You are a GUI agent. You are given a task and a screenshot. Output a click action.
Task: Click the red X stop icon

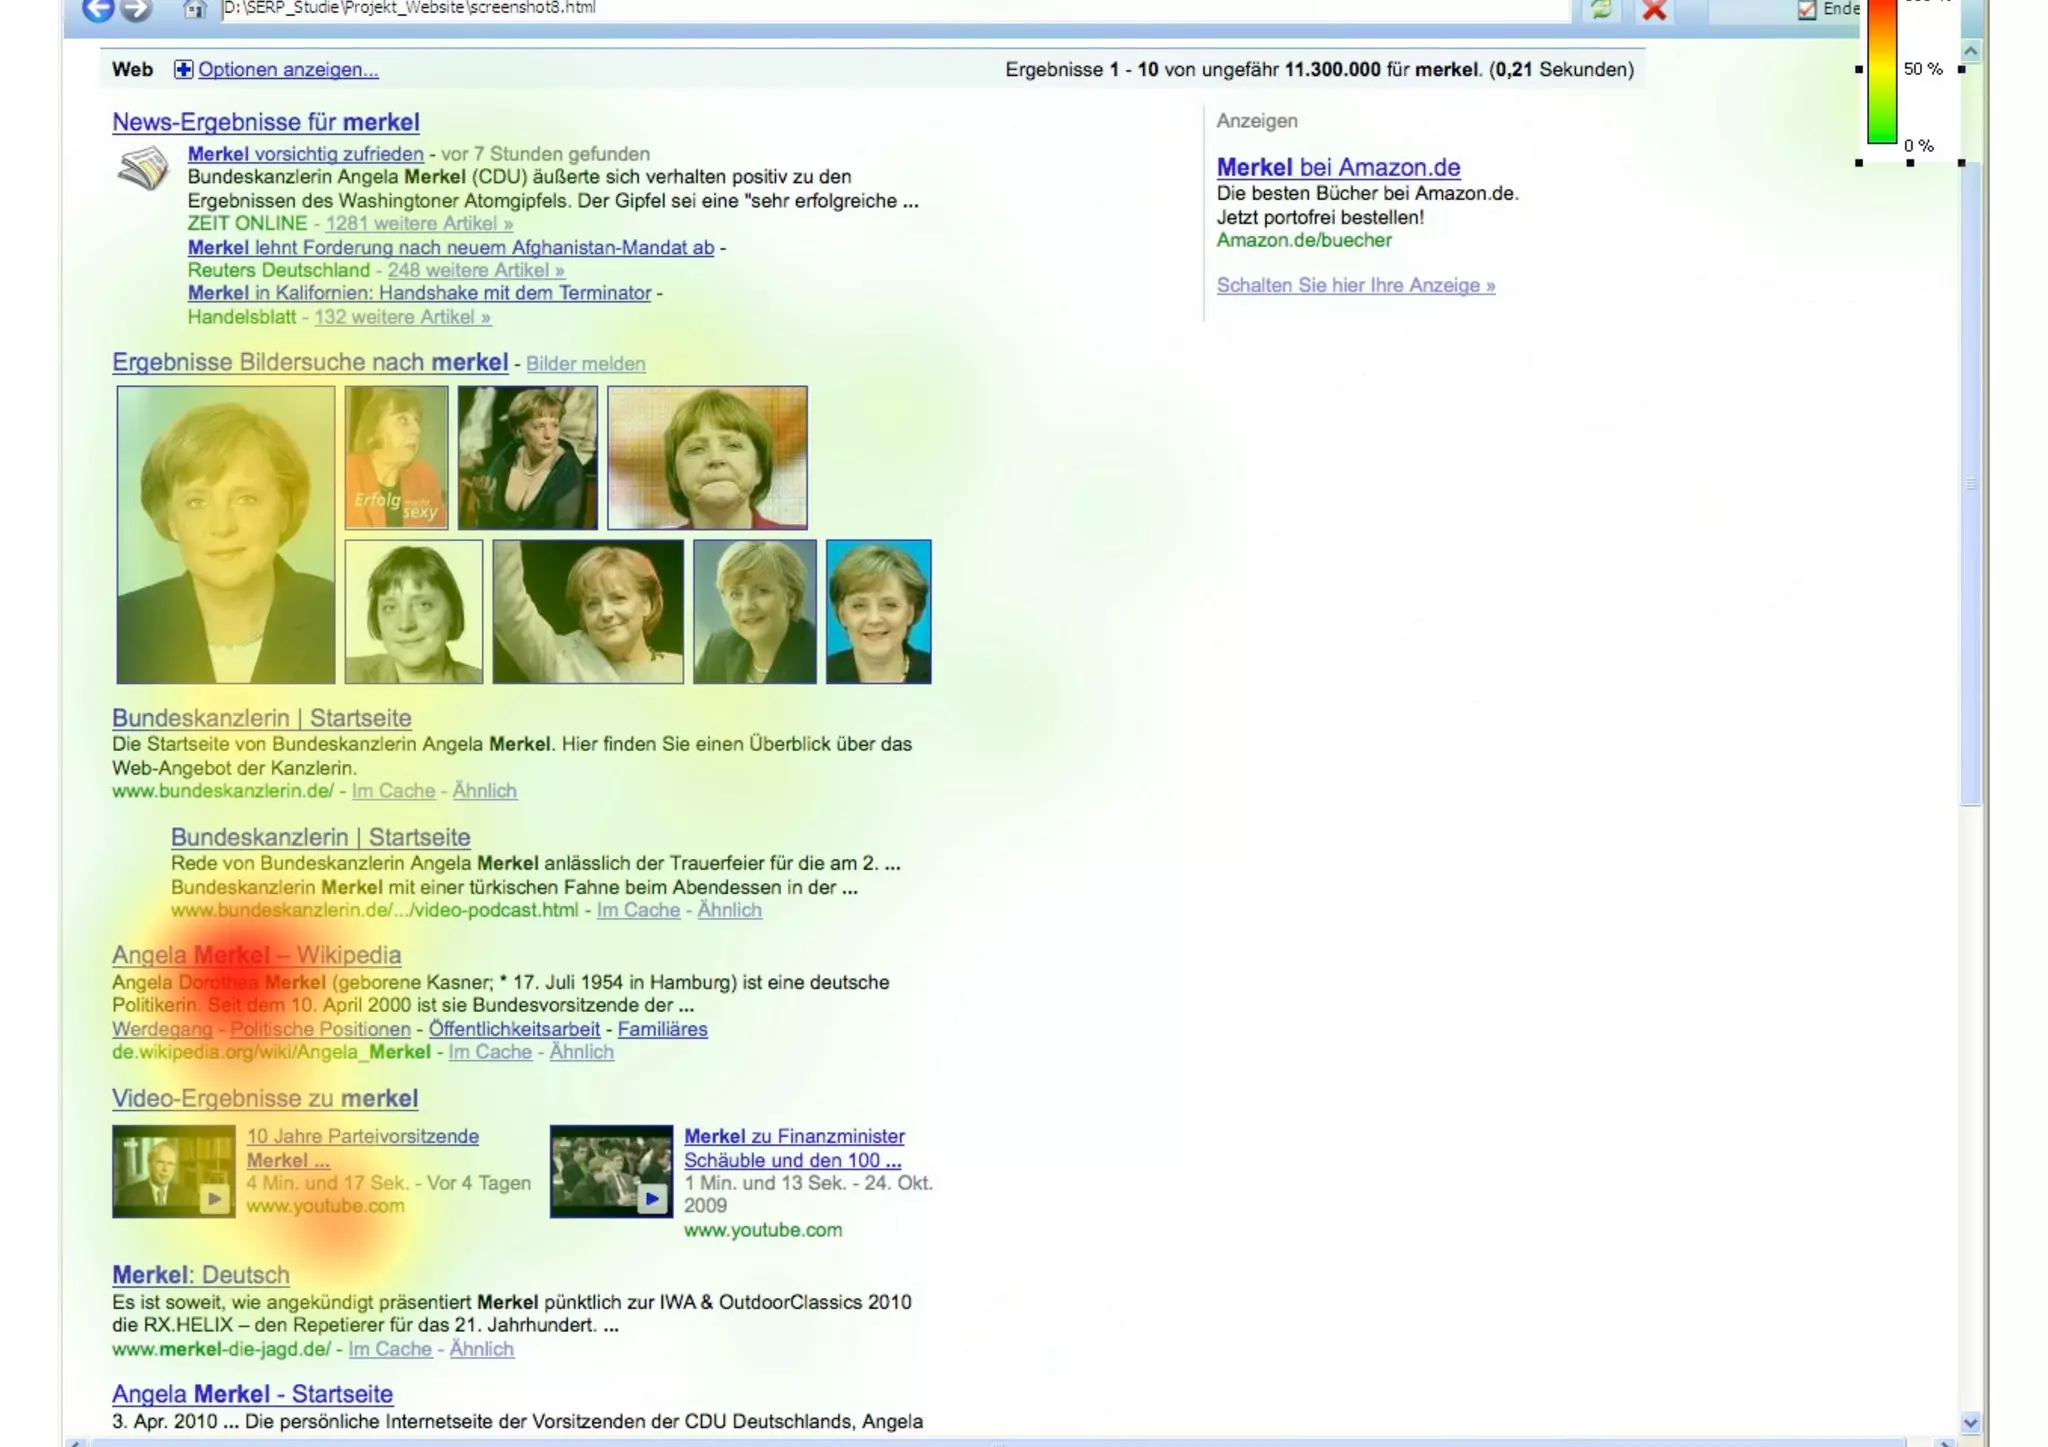click(x=1654, y=10)
